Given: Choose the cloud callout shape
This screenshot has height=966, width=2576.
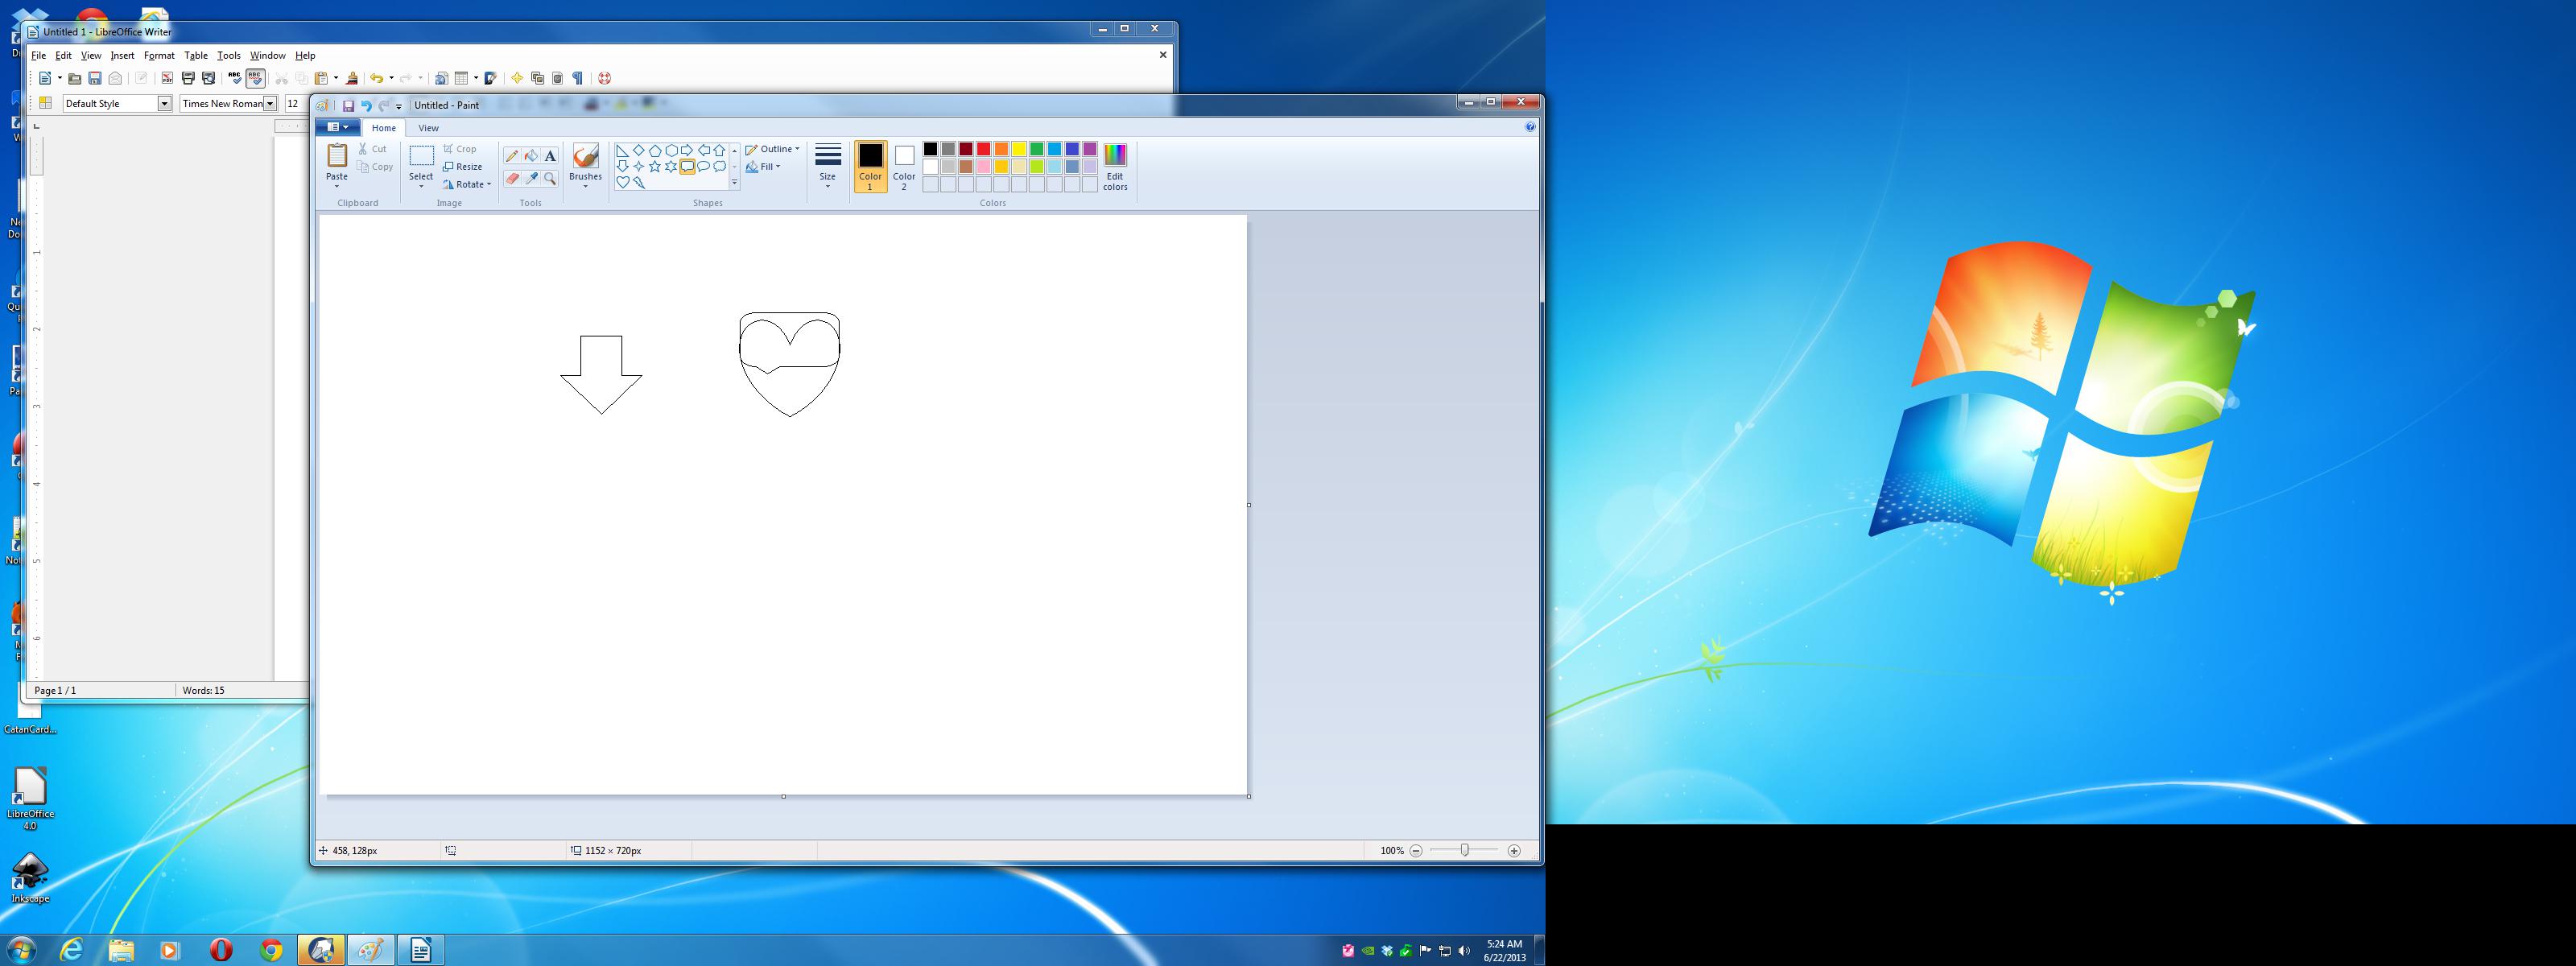Looking at the screenshot, I should coord(719,167).
